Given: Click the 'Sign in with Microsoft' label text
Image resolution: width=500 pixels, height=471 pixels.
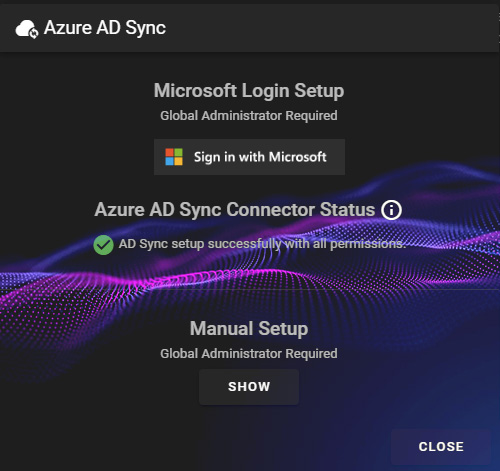Looking at the screenshot, I should pos(260,157).
